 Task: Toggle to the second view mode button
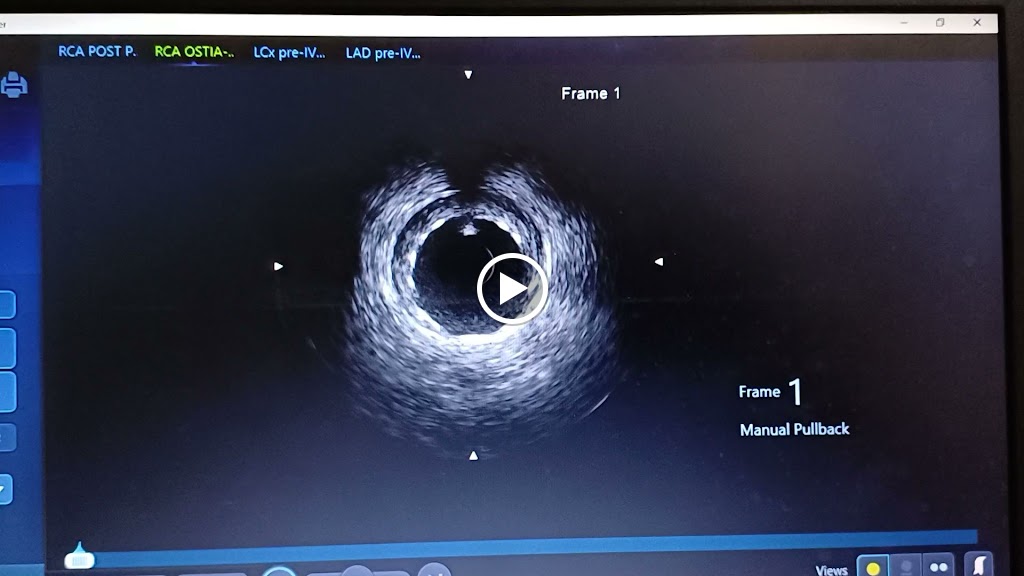pos(905,567)
